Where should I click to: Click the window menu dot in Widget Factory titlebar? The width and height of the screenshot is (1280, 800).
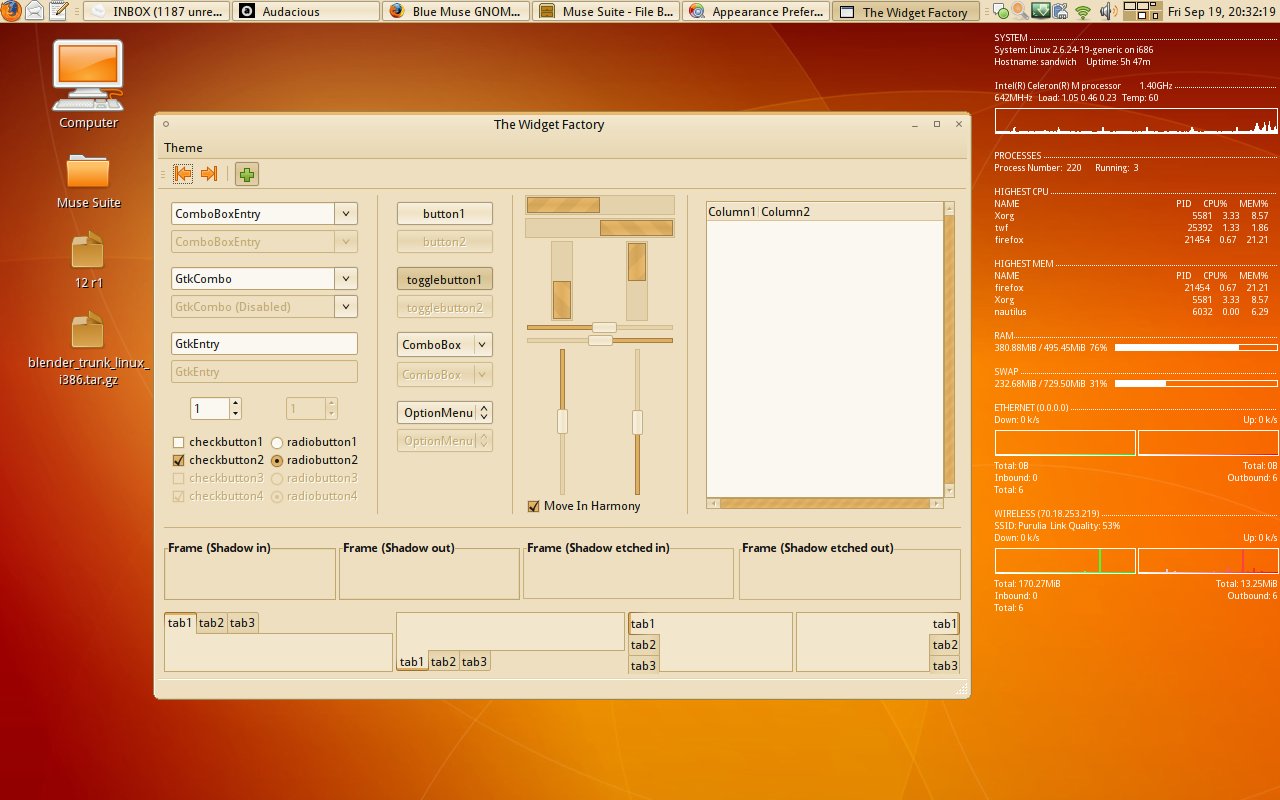(166, 124)
